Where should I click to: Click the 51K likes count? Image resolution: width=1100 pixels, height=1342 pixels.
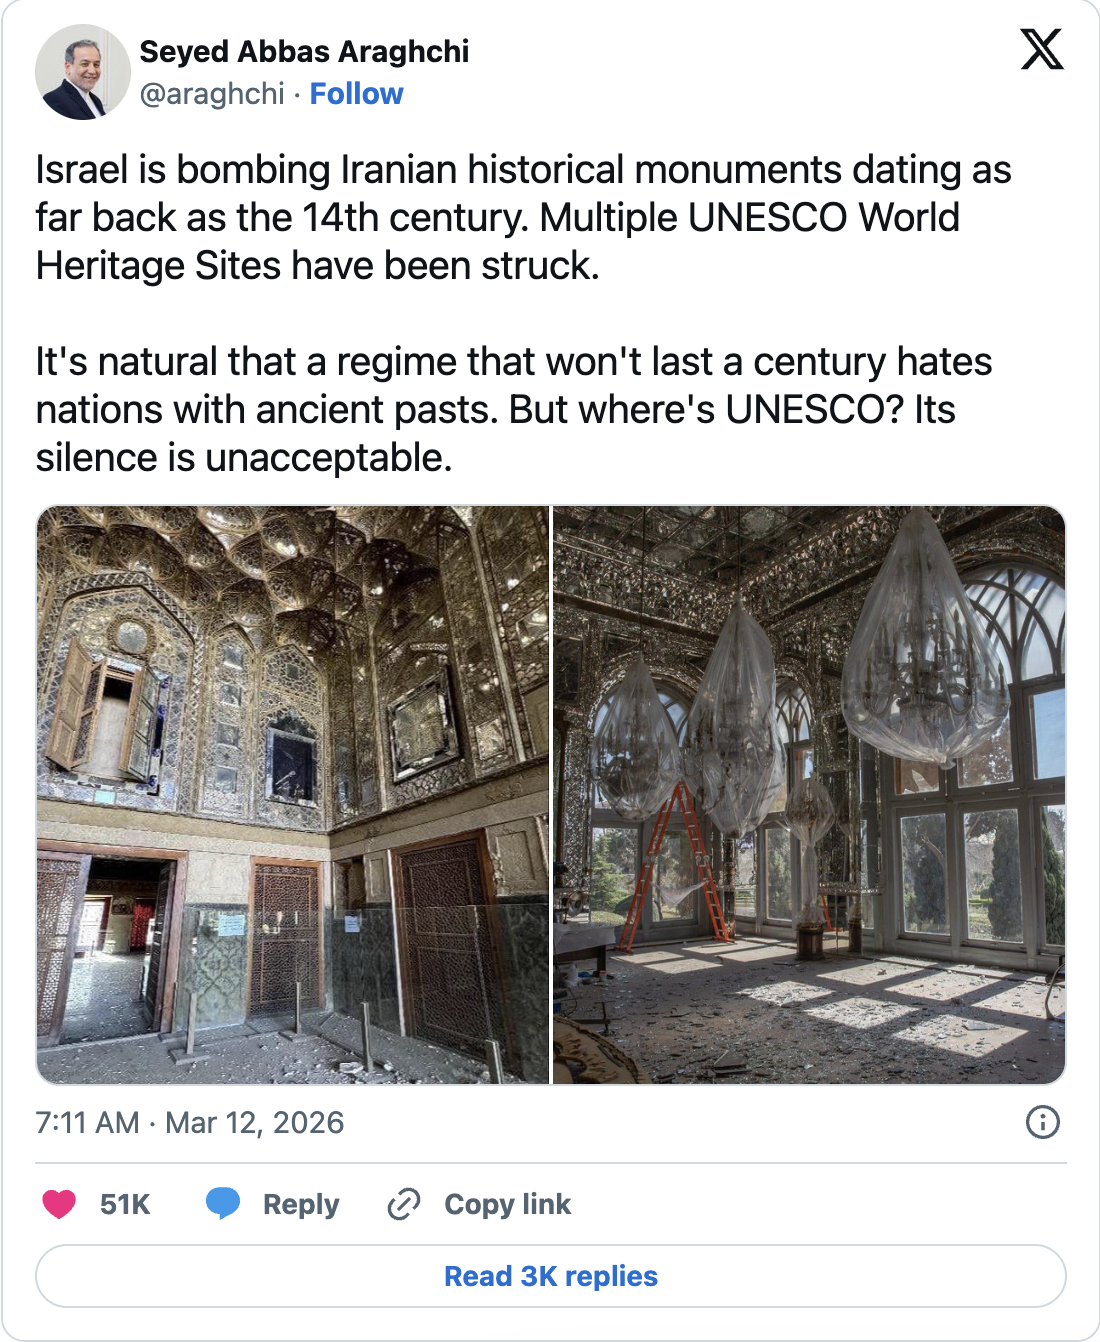pyautogui.click(x=125, y=1204)
